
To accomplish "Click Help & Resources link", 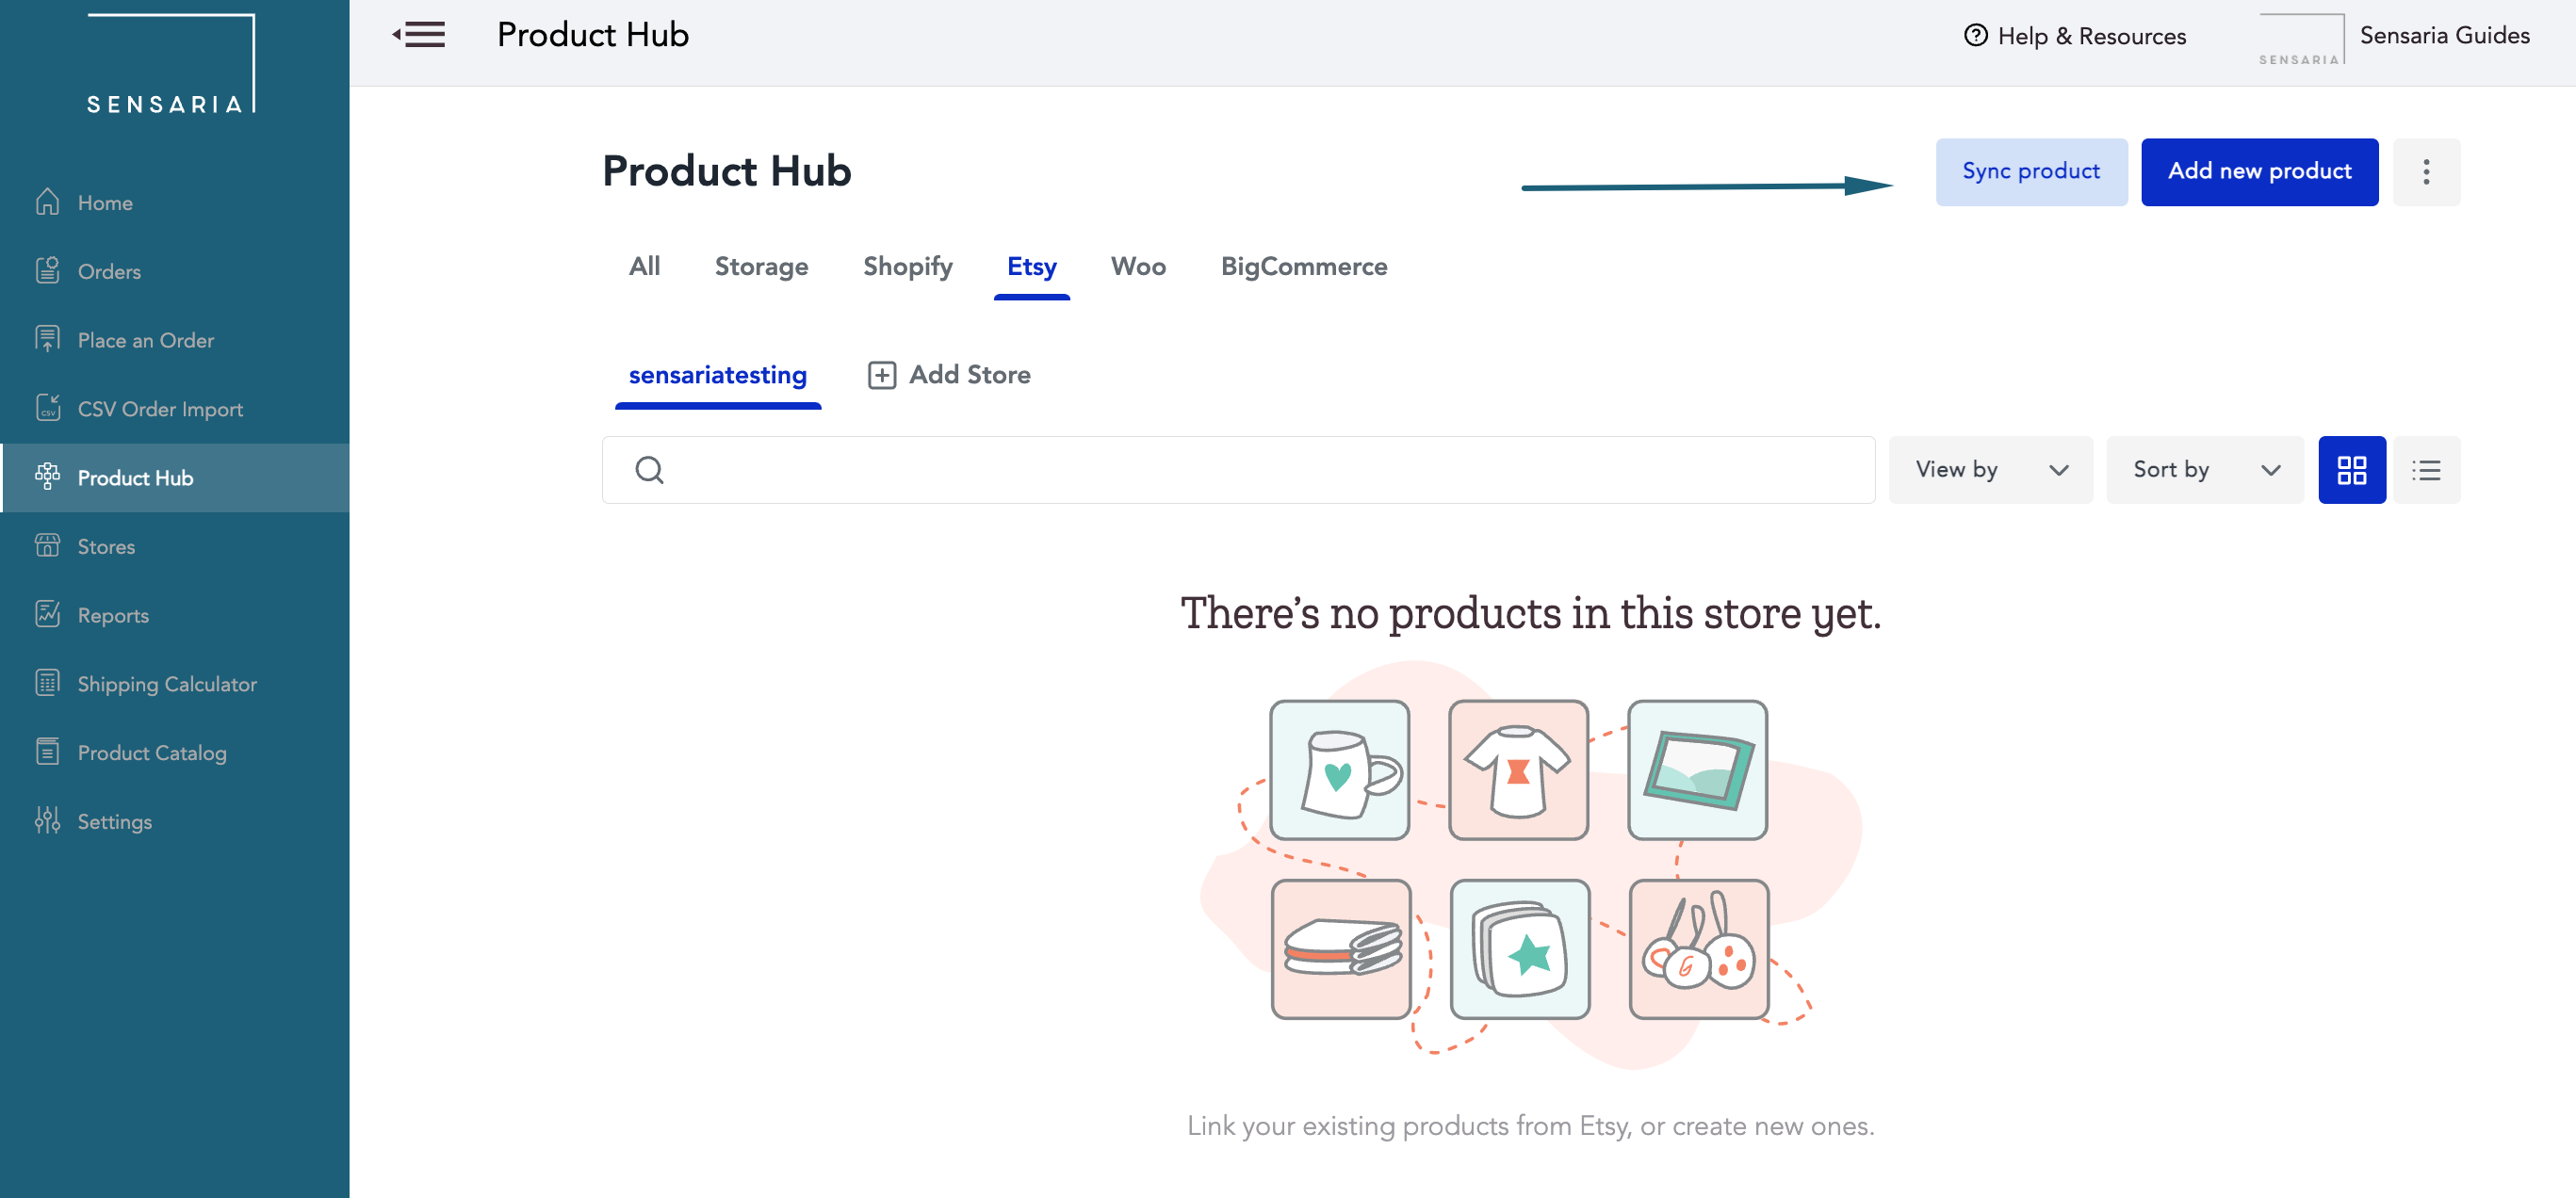I will click(x=2072, y=35).
